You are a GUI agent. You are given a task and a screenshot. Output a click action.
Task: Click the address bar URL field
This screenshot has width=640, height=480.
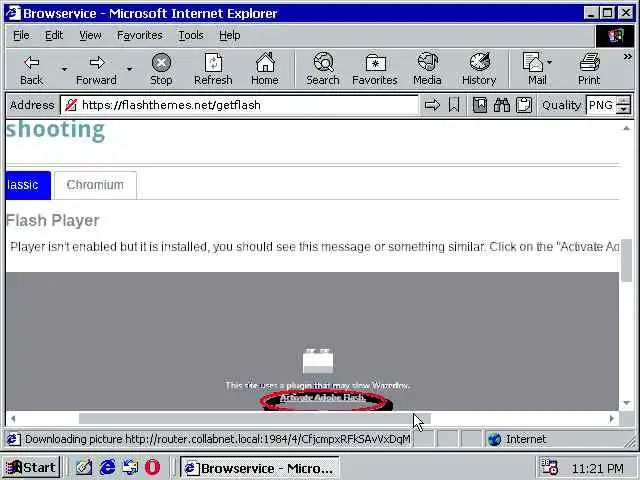pyautogui.click(x=239, y=105)
